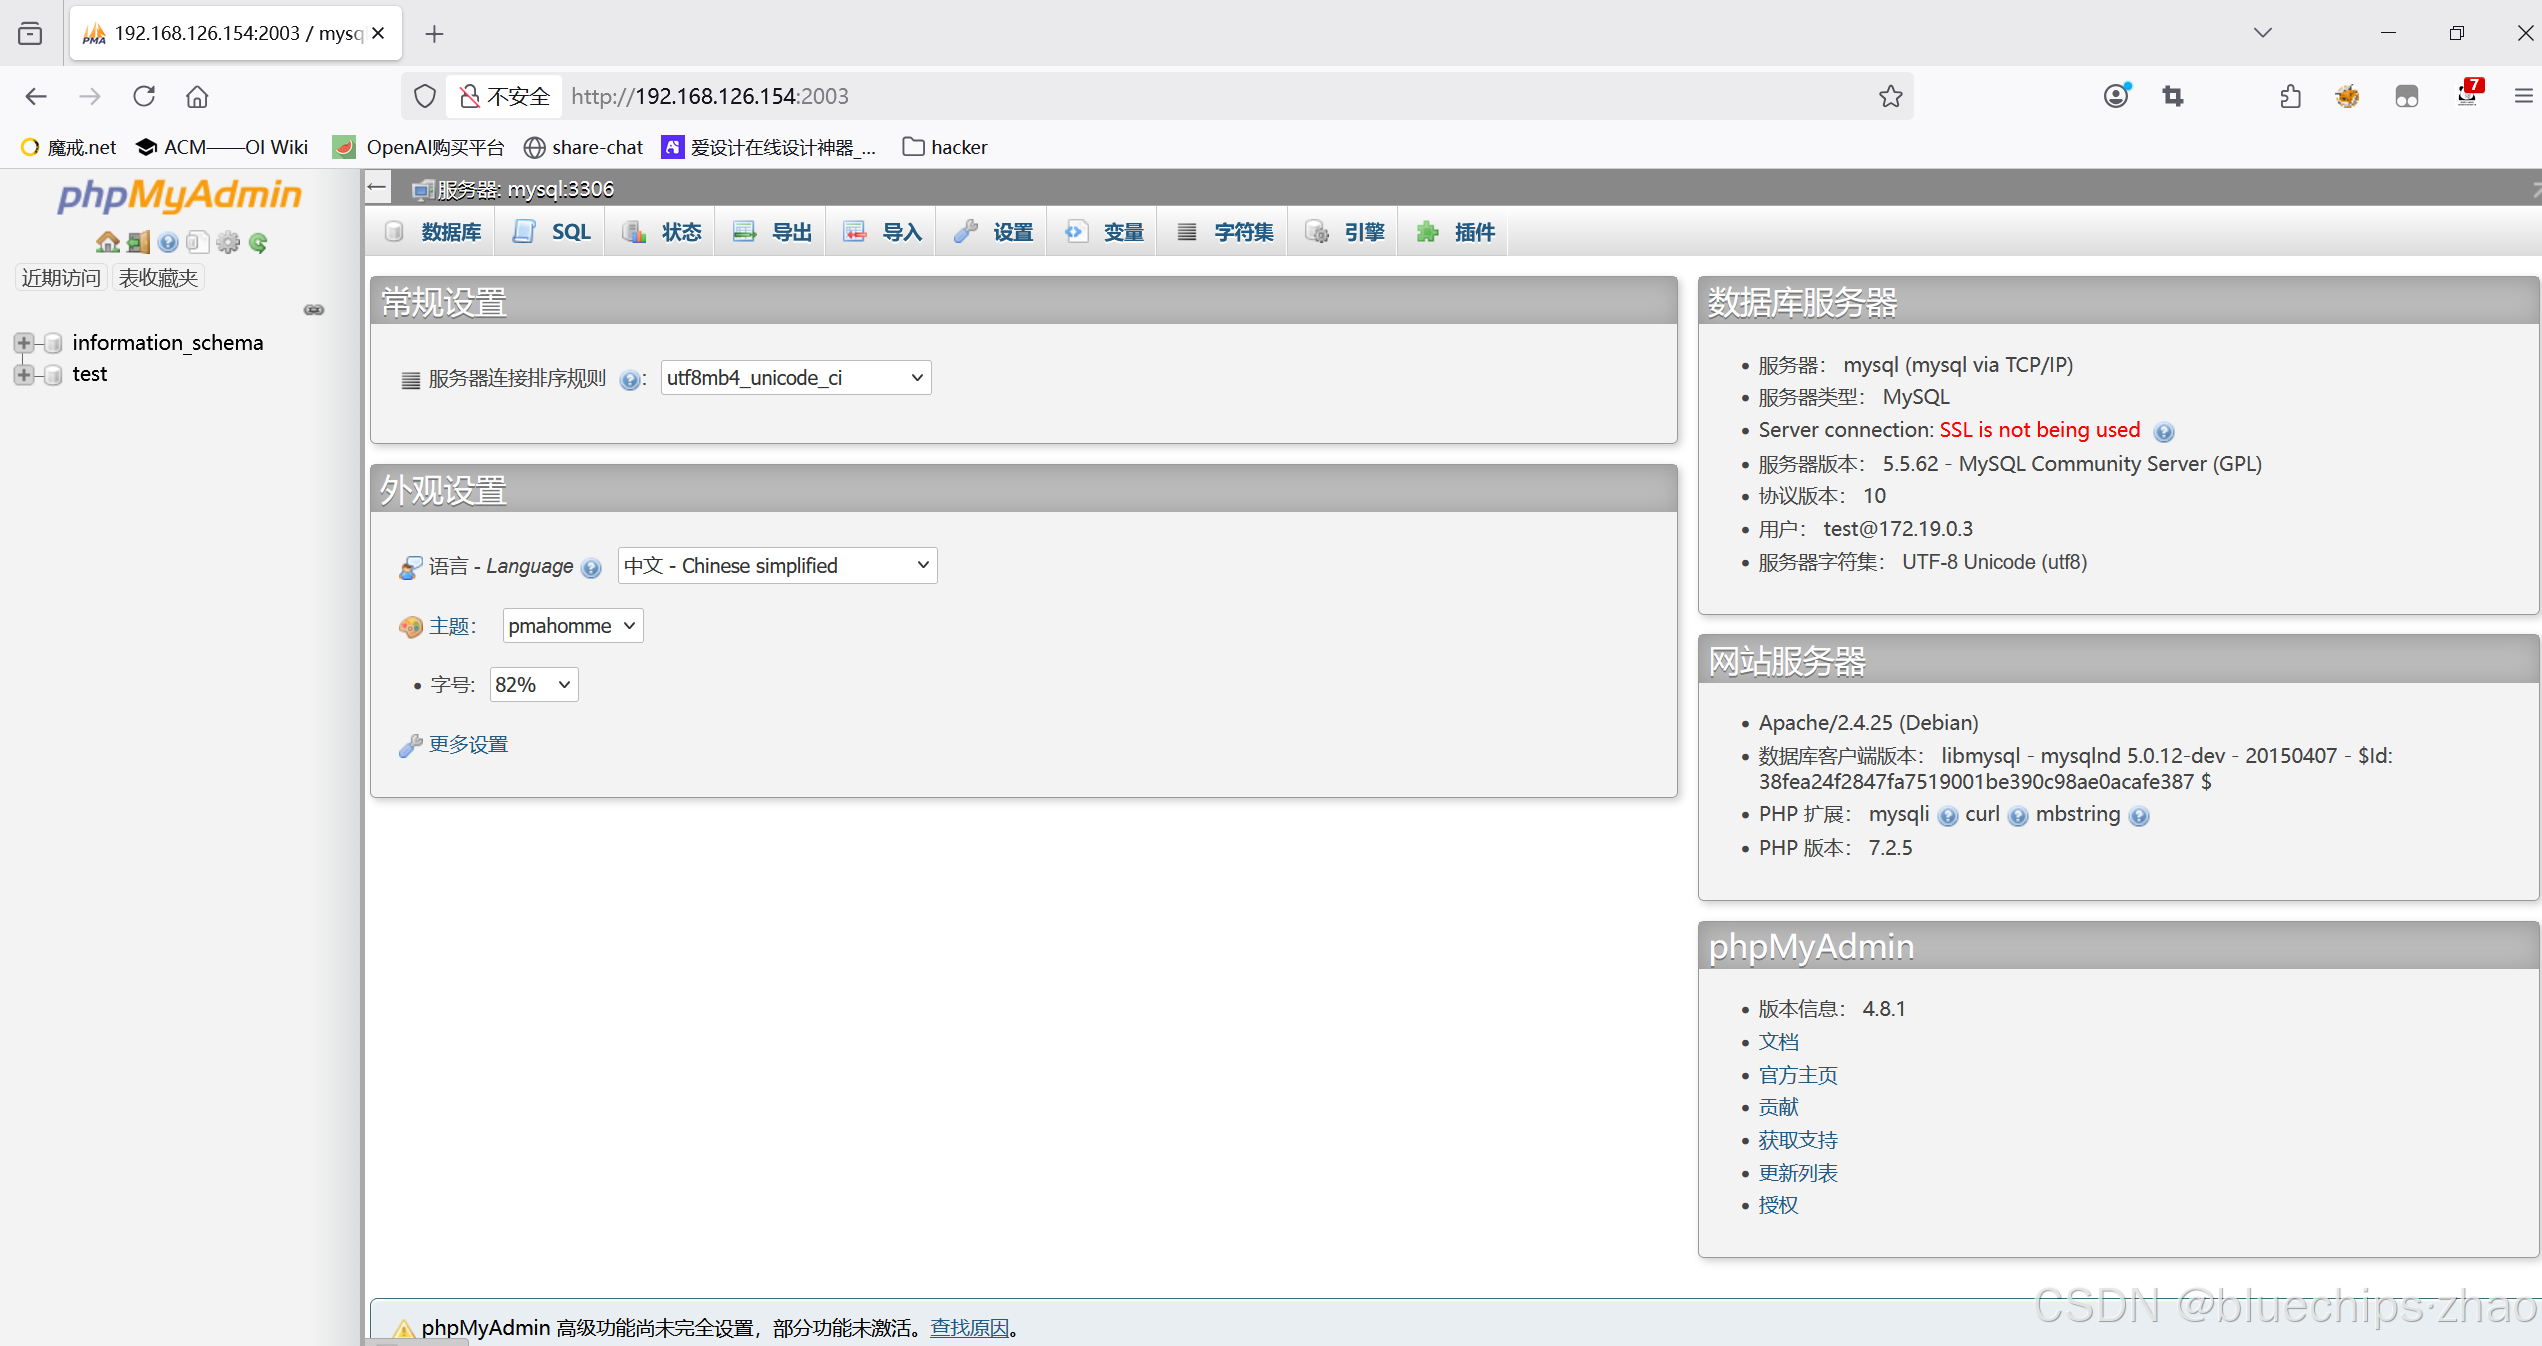Click the navigation panel settings gear icon

tap(228, 242)
